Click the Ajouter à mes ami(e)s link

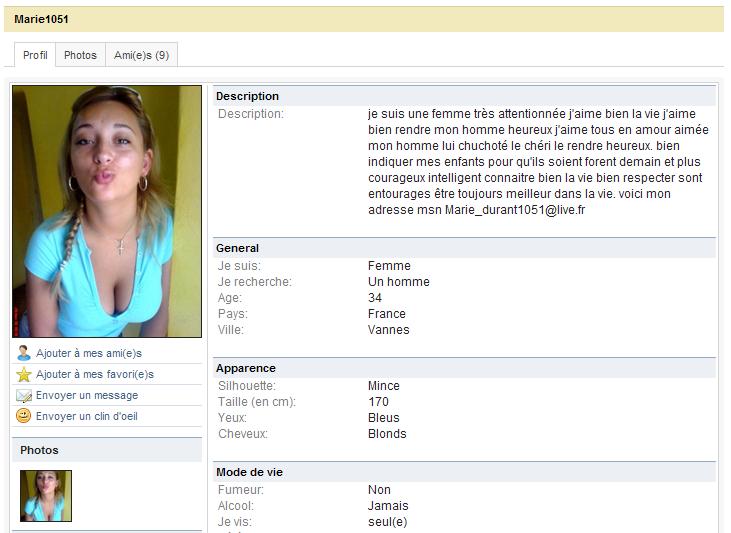coord(89,353)
